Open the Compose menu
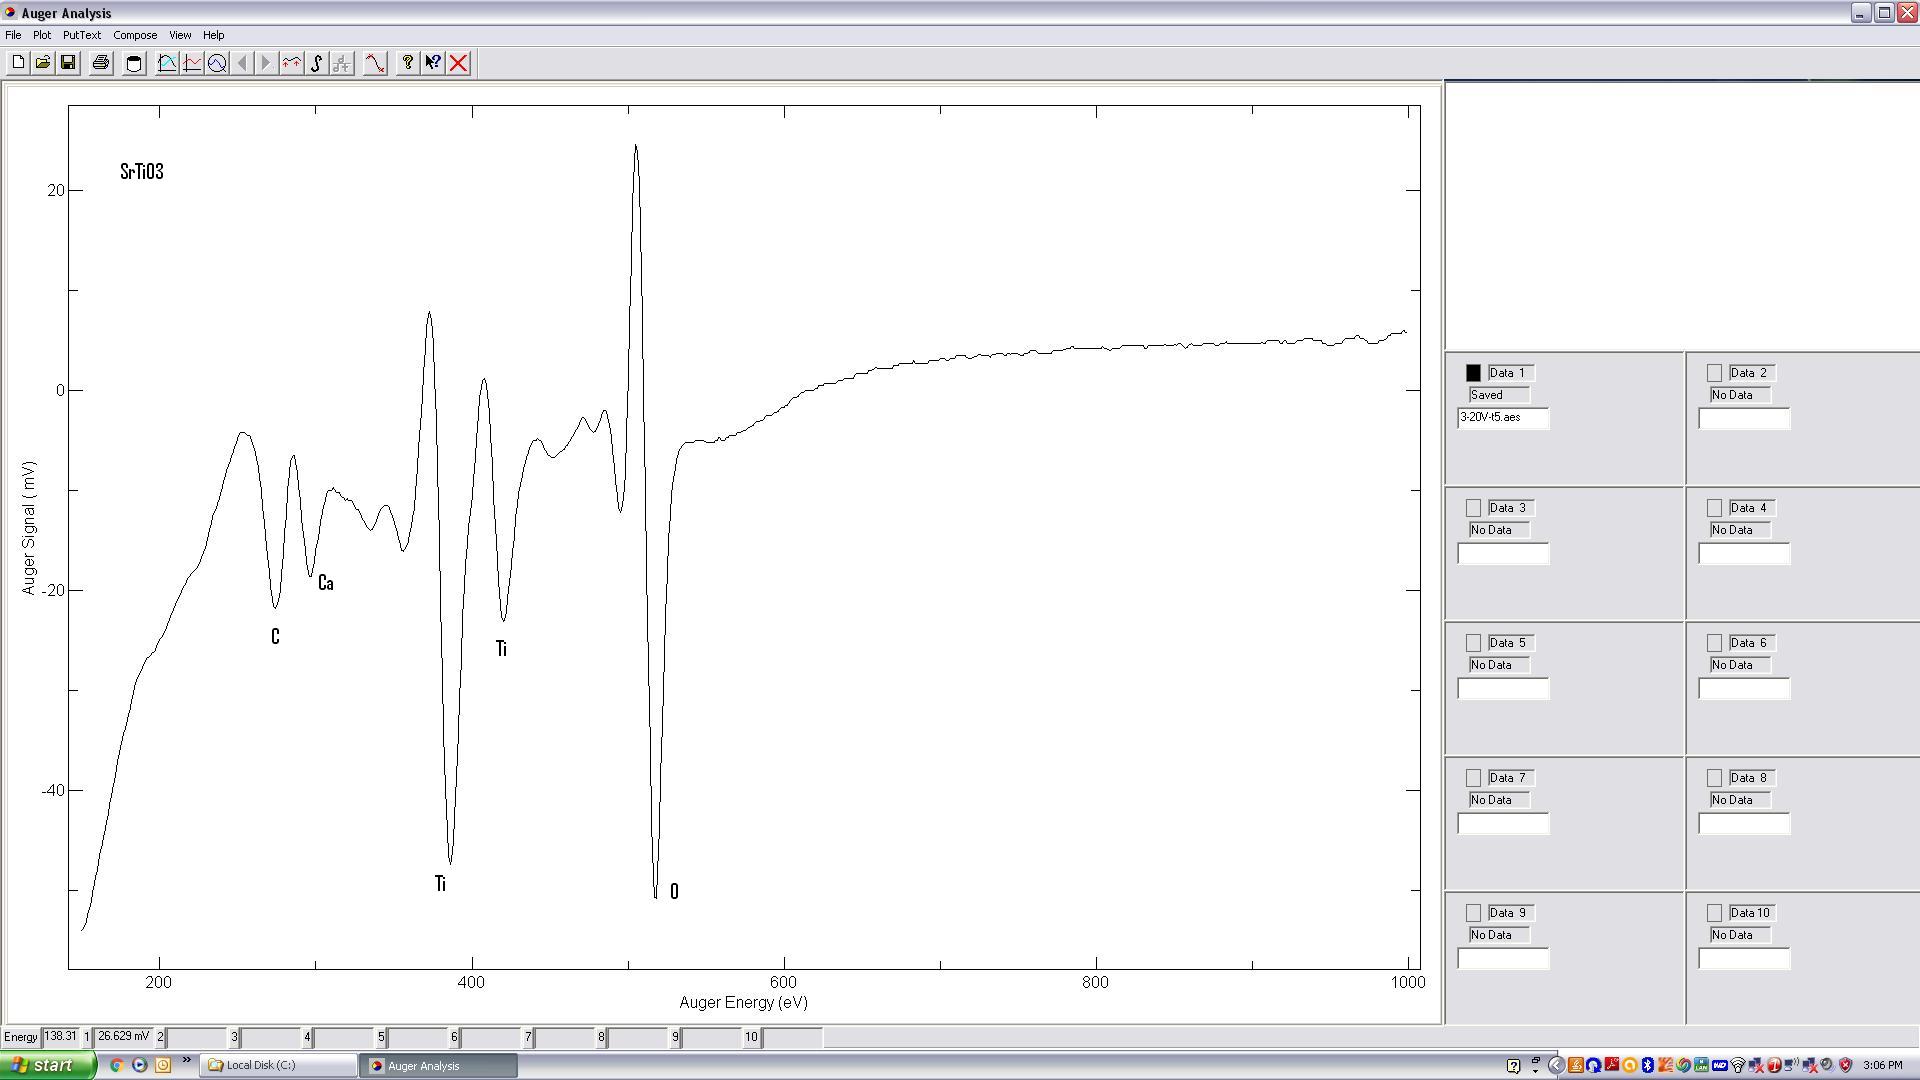This screenshot has width=1920, height=1080. coord(135,35)
